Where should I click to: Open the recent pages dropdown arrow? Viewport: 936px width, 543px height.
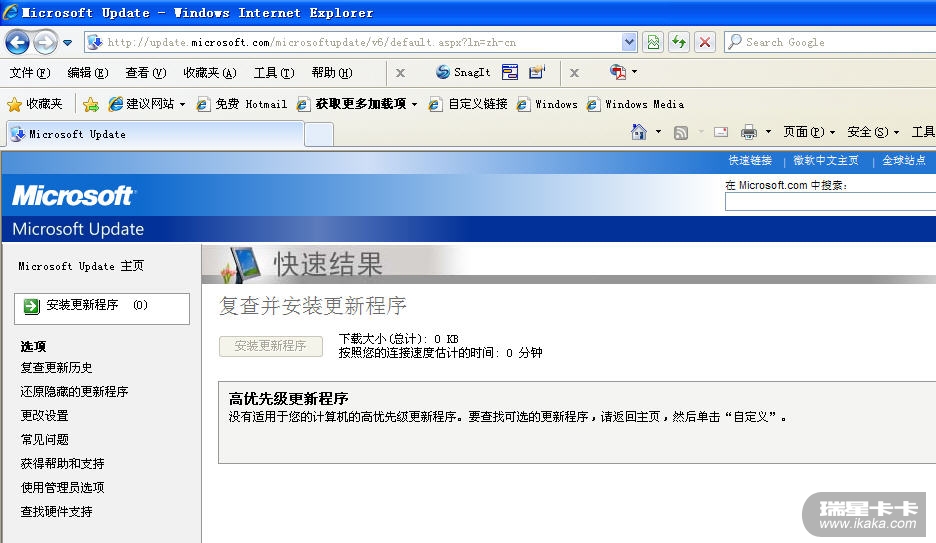pos(67,43)
